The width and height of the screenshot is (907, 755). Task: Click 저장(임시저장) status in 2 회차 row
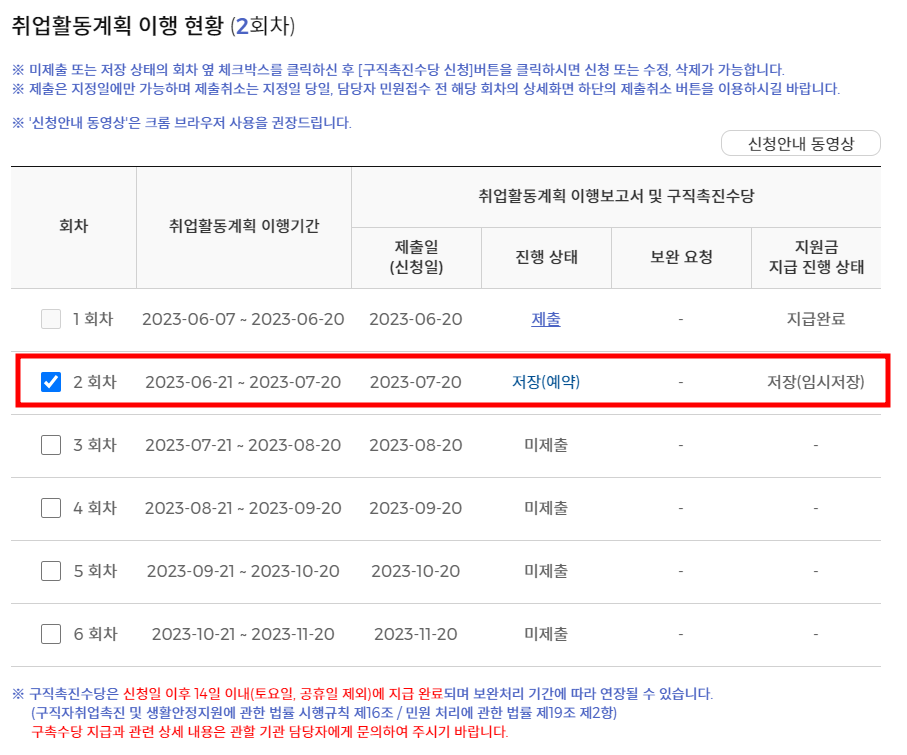point(816,382)
